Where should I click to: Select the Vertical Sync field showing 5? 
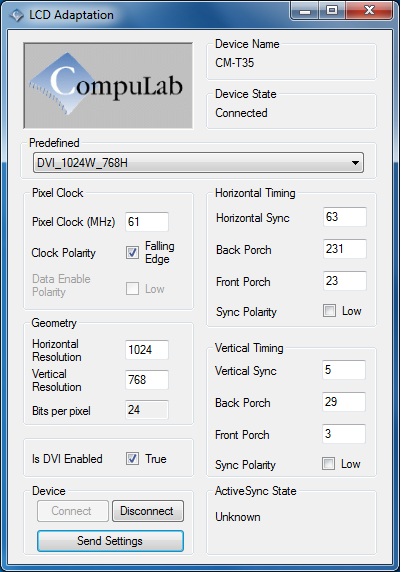tap(344, 370)
